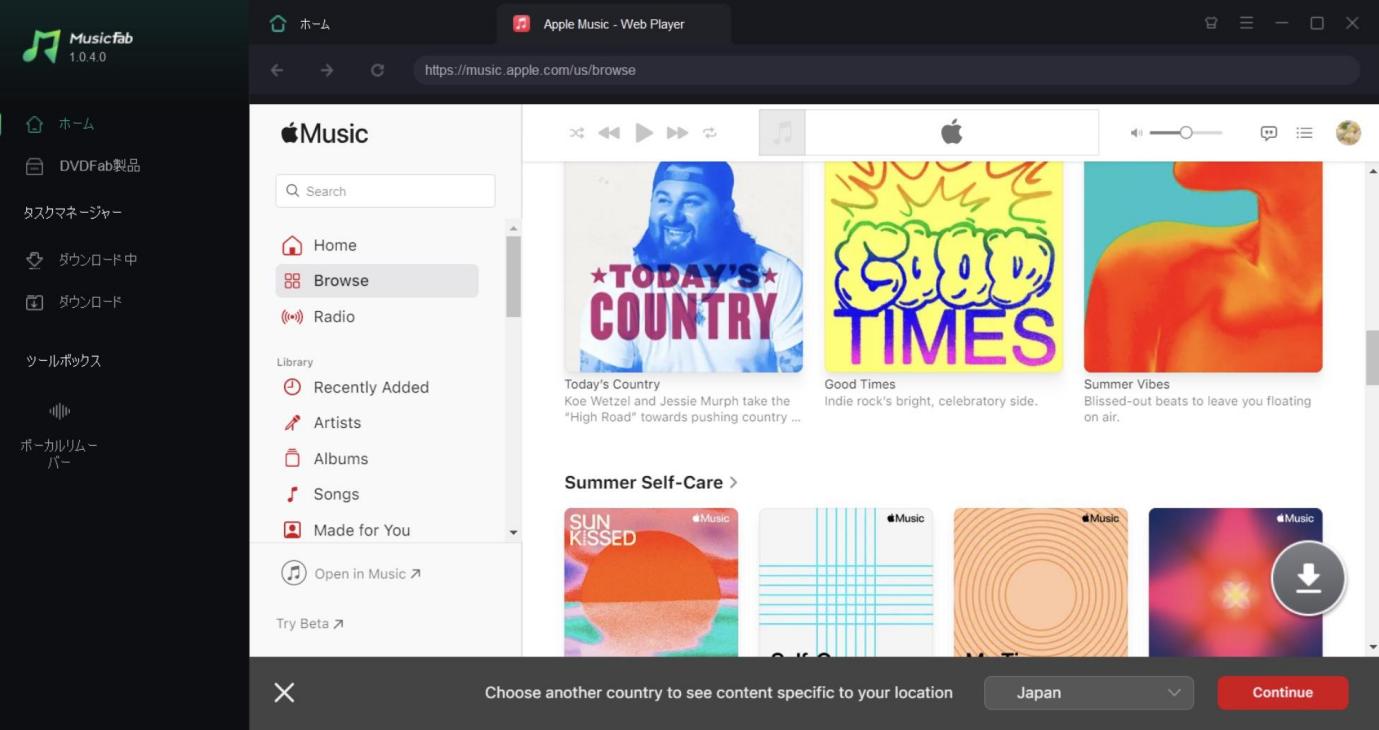1379x730 pixels.
Task: Click the now playing music note artwork
Action: click(x=782, y=133)
